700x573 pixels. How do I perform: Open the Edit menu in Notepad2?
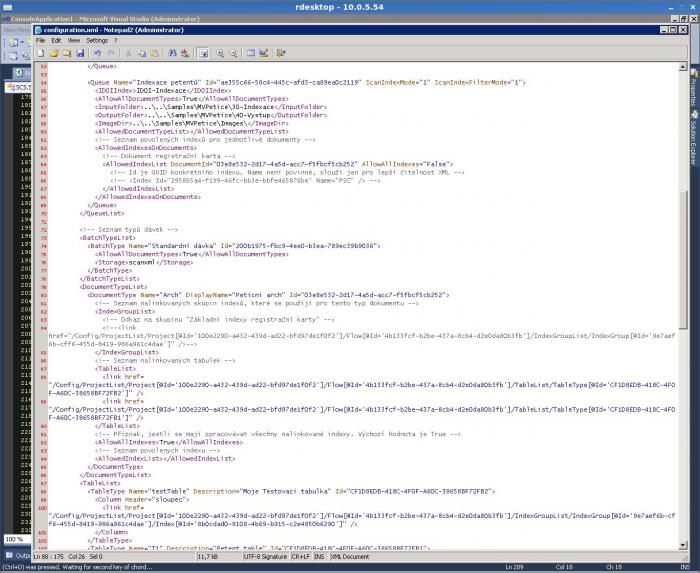(x=56, y=40)
